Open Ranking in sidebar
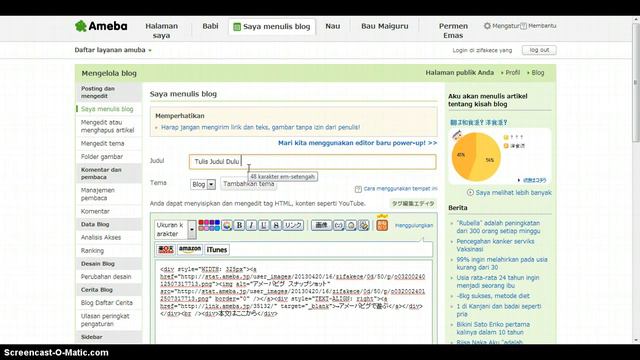 (92, 250)
